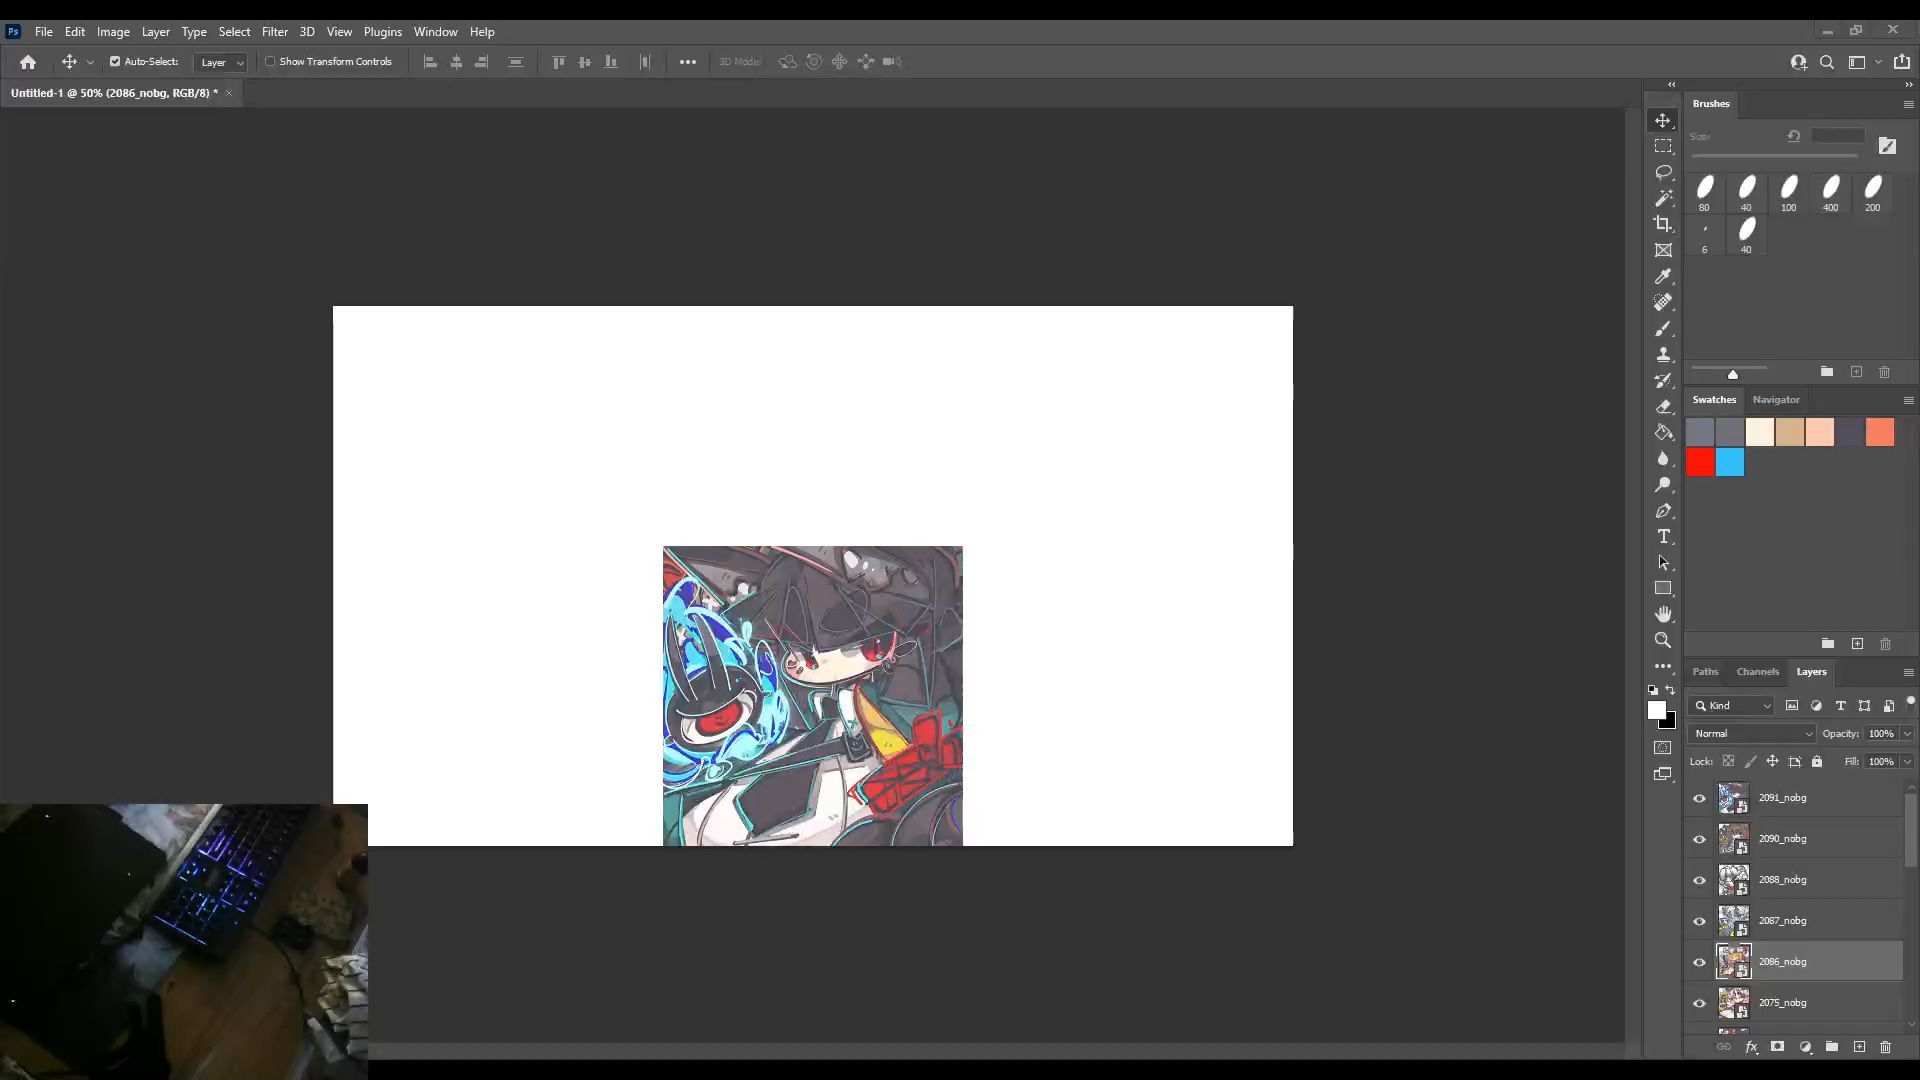
Task: Open the Filter menu
Action: point(275,32)
